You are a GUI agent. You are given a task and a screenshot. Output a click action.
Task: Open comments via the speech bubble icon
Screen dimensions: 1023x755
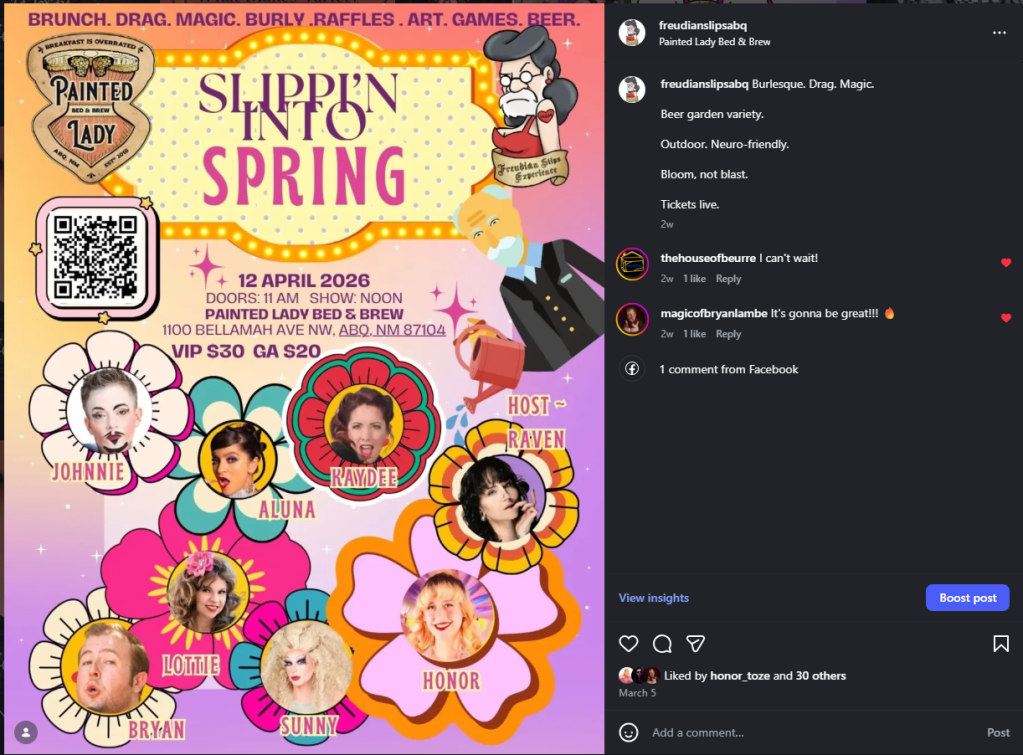coord(662,644)
